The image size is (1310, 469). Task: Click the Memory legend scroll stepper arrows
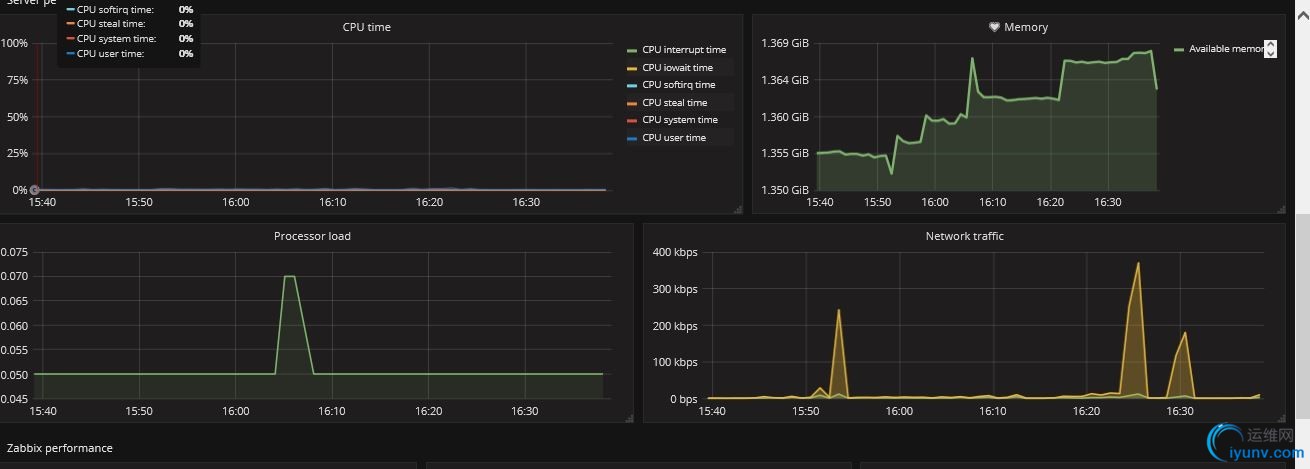[x=1271, y=49]
